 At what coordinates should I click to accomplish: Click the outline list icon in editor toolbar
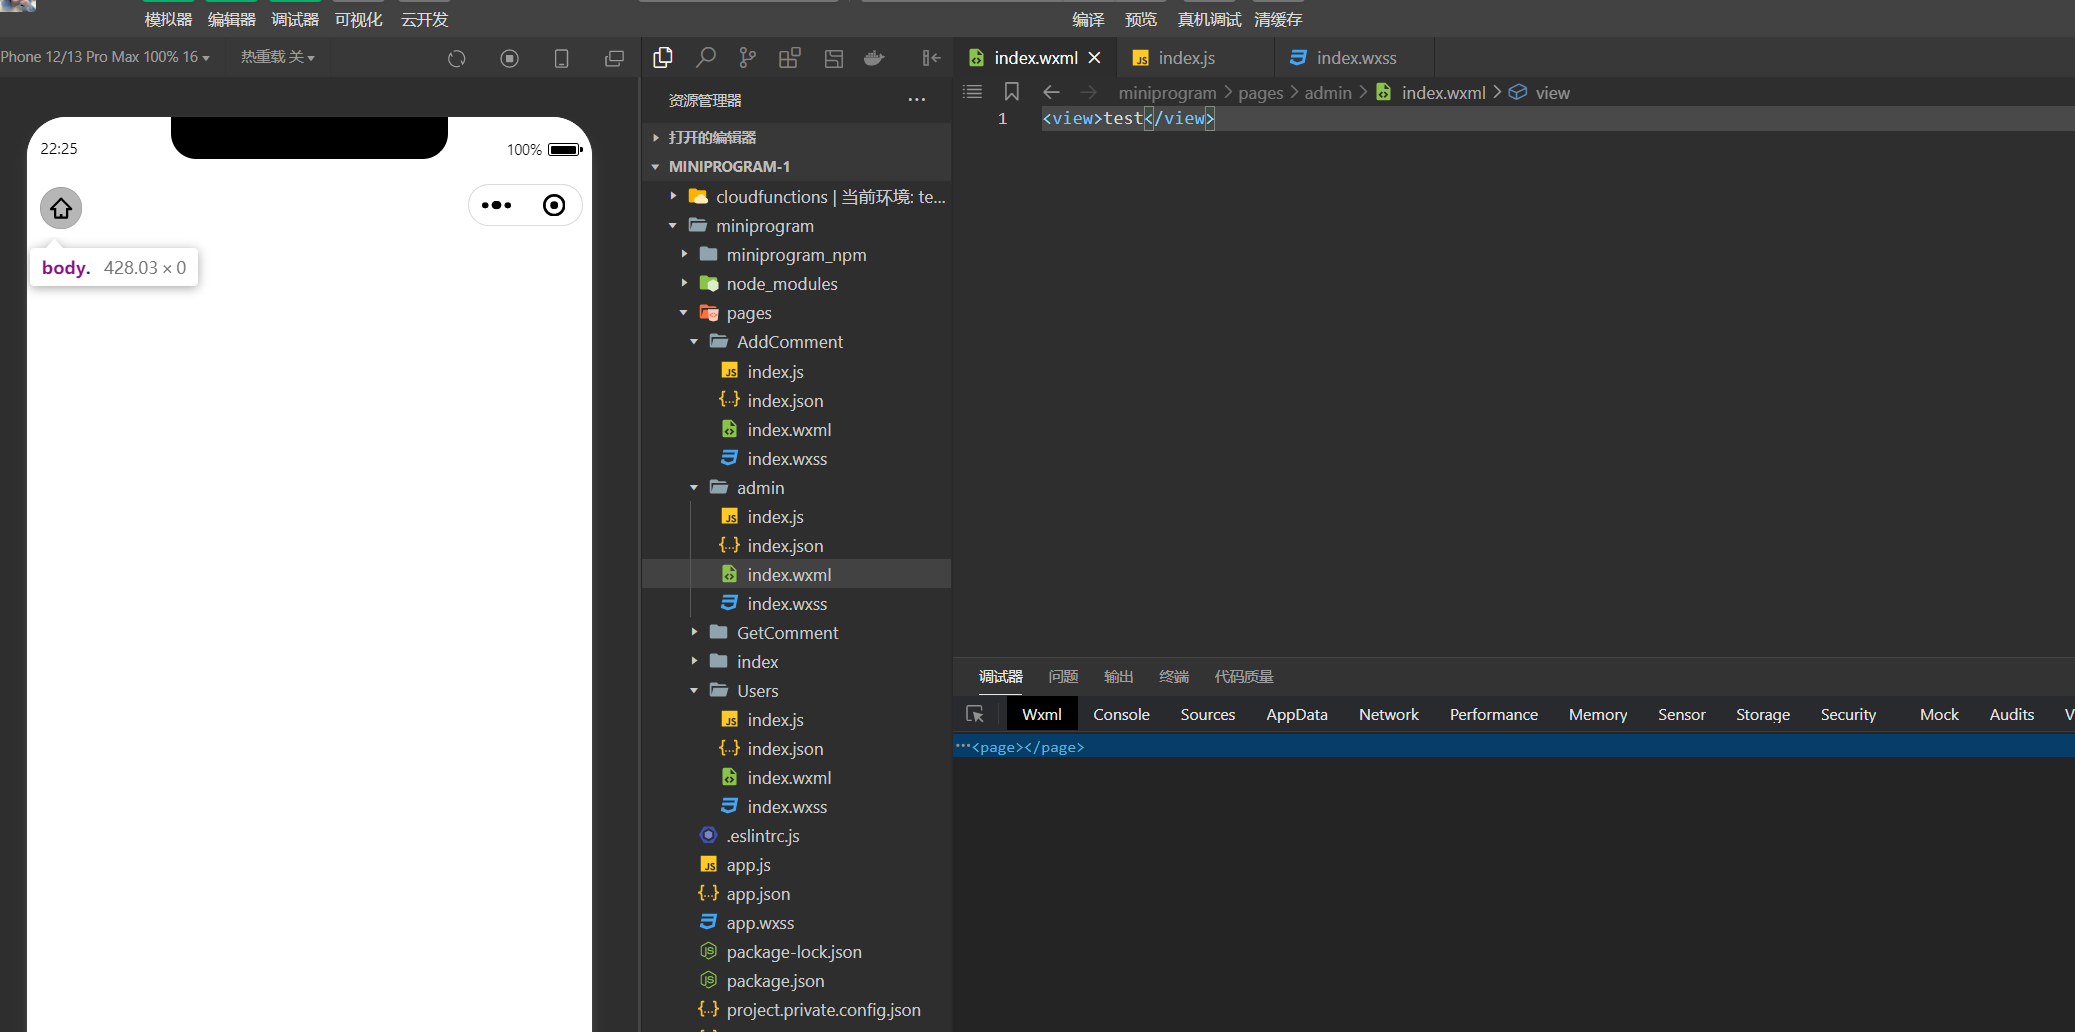pyautogui.click(x=972, y=92)
